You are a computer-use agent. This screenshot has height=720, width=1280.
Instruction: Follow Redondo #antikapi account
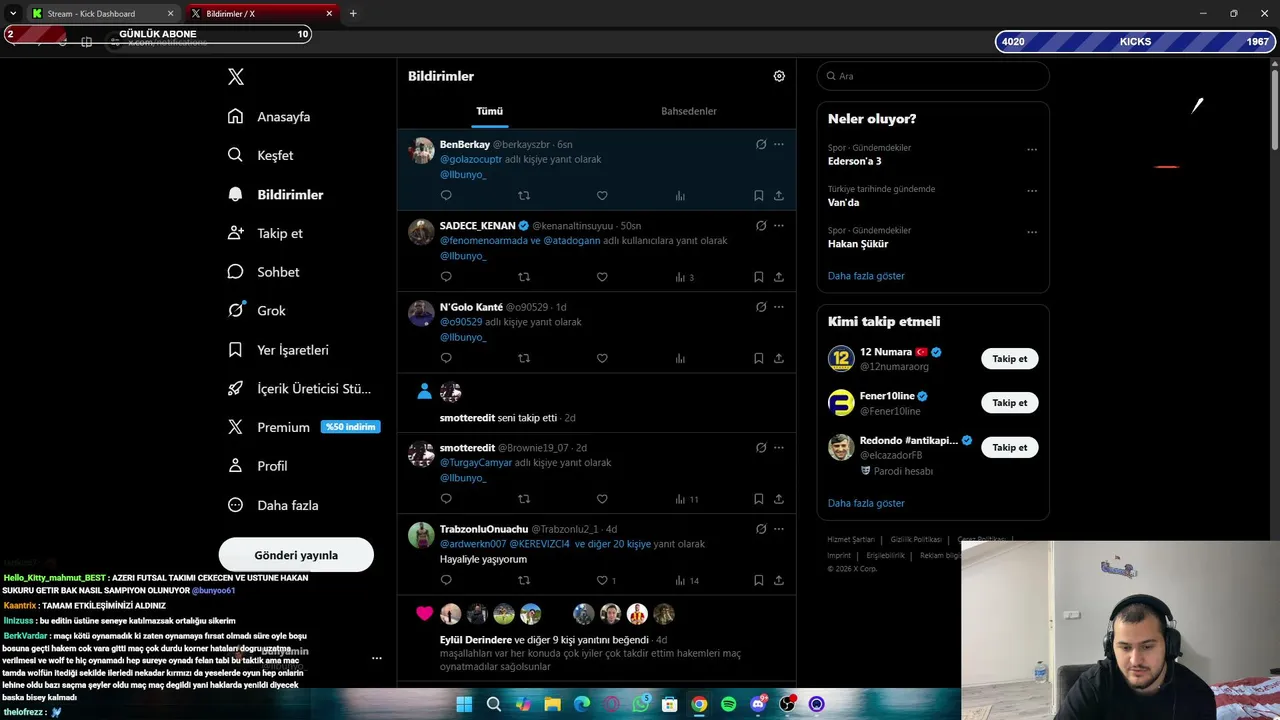(1009, 447)
